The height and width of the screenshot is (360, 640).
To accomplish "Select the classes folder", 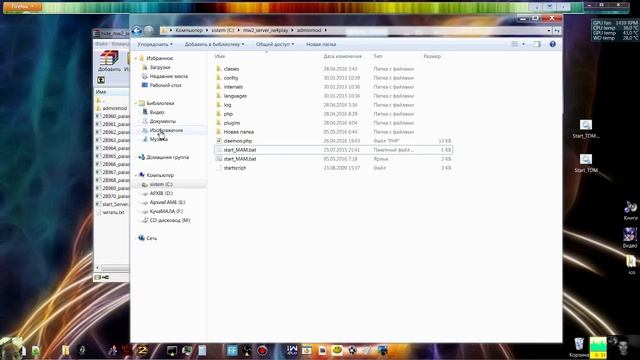I will [x=231, y=69].
